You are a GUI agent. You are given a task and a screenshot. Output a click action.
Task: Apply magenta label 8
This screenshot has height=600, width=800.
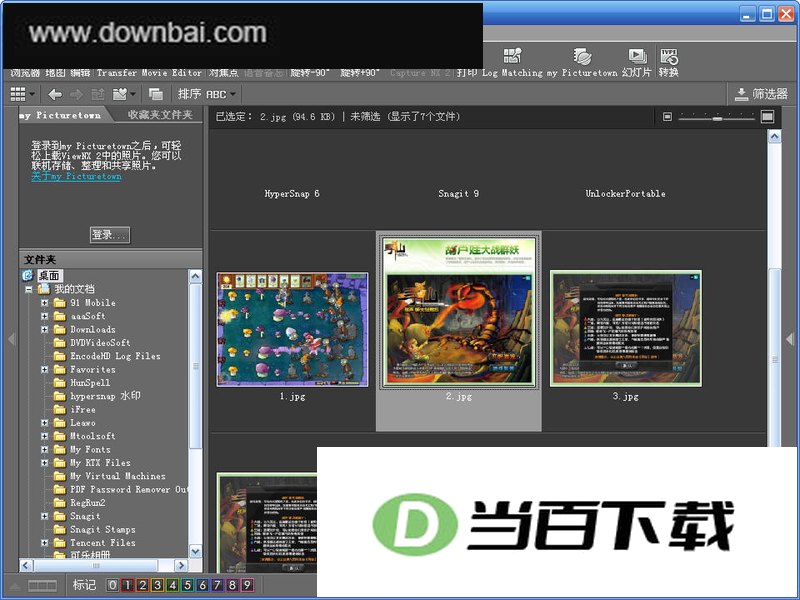tap(232, 585)
